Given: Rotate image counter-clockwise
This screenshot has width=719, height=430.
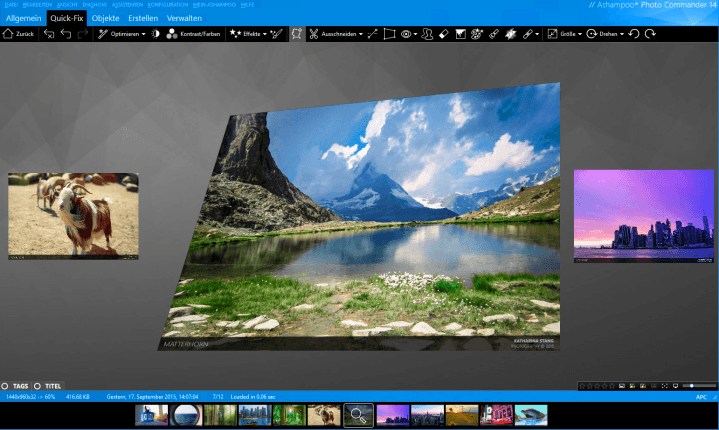Looking at the screenshot, I should (x=634, y=34).
